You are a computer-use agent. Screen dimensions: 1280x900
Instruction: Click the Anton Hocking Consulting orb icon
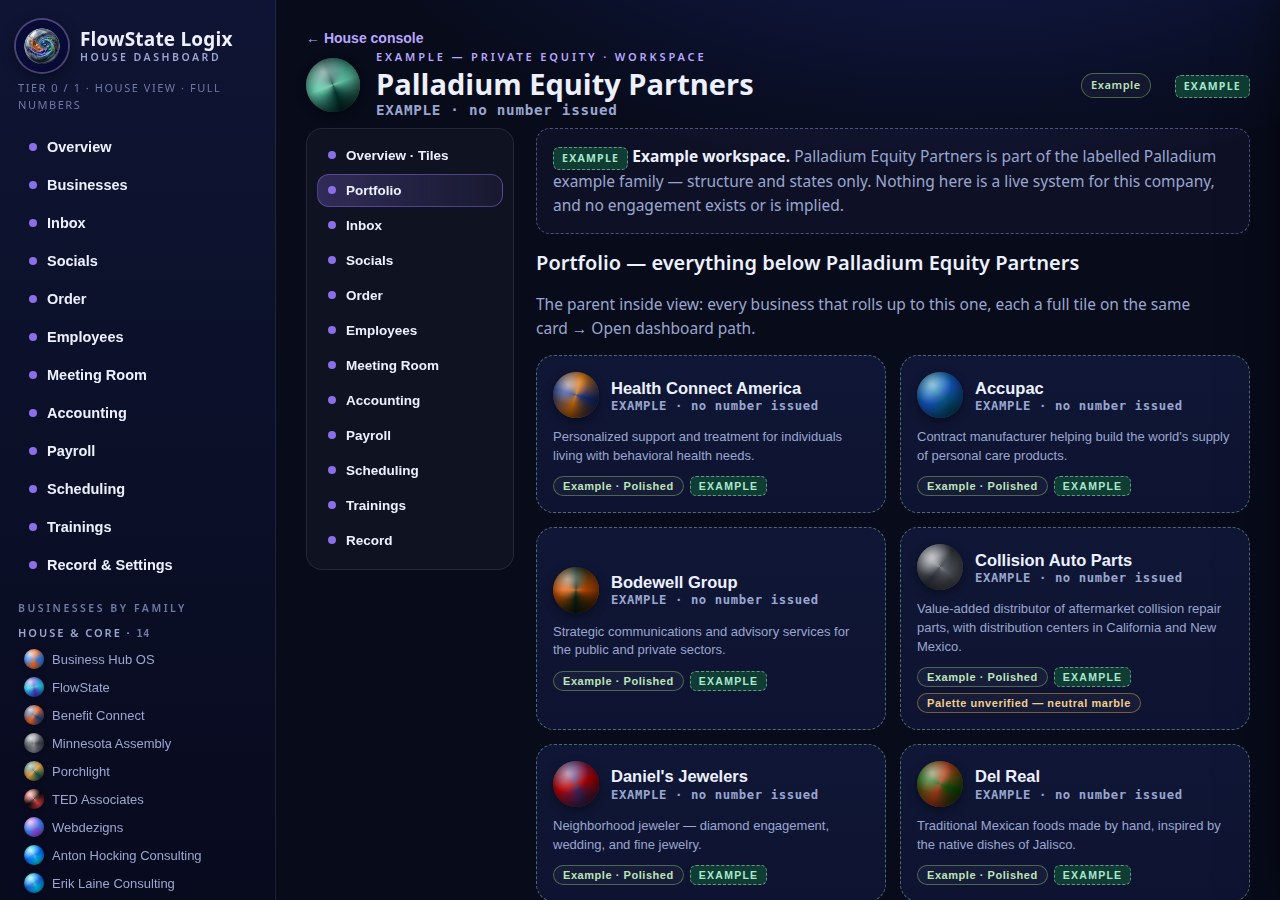34,855
